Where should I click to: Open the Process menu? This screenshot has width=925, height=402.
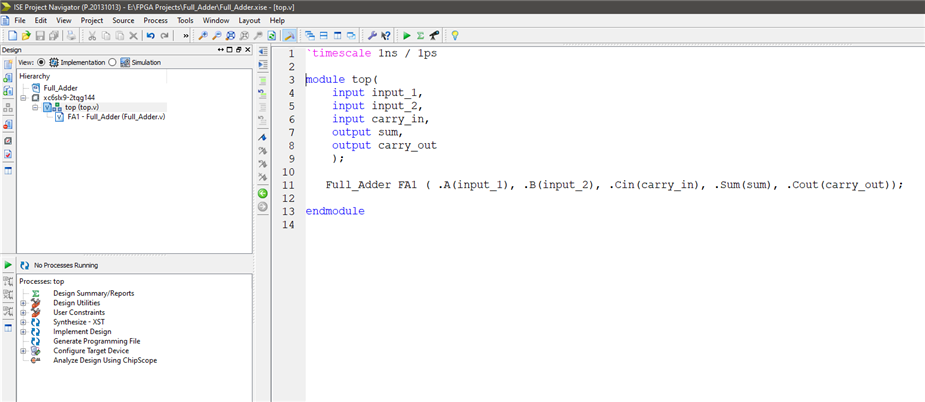(156, 20)
